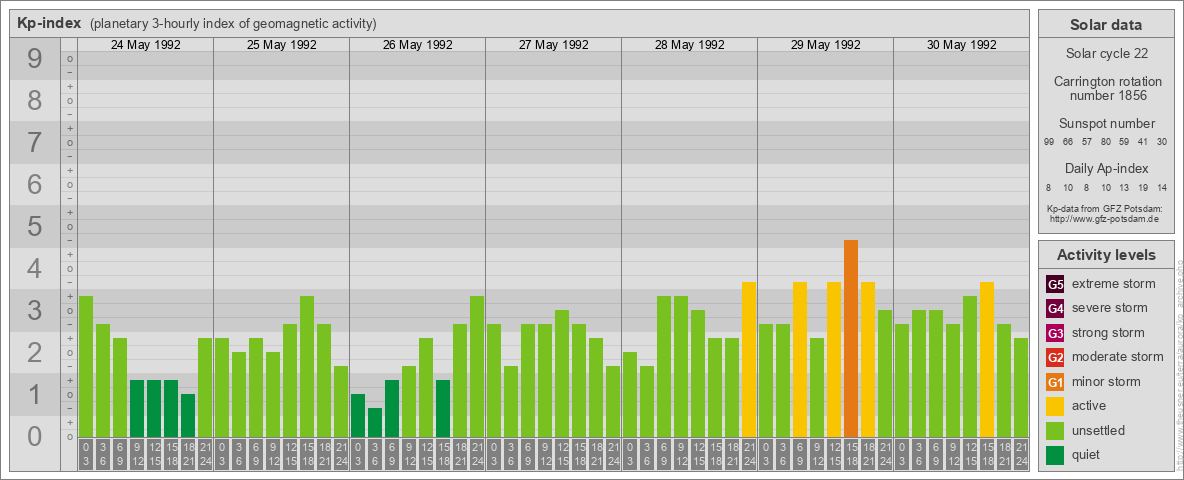Screen dimensions: 1184x480
Task: Click the light green unsettled swatch
Action: [x=1055, y=430]
